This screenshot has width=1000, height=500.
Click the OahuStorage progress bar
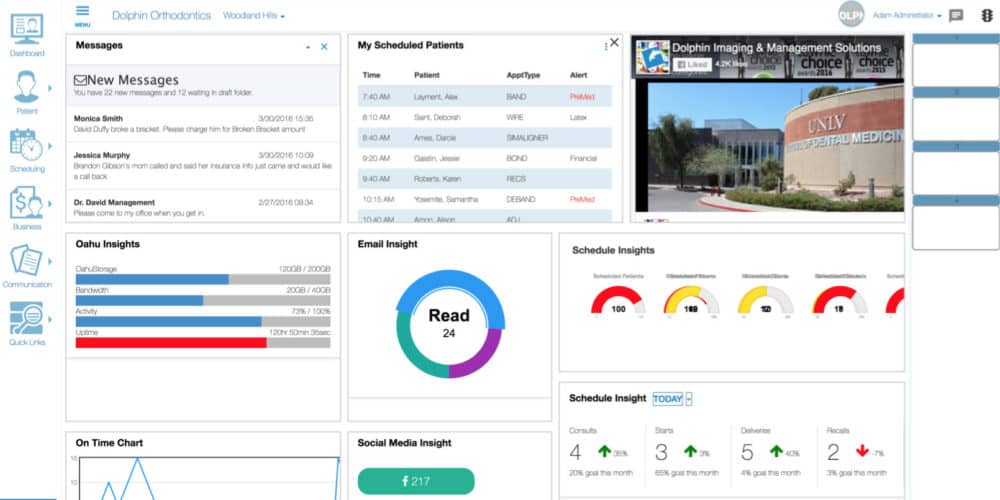click(x=203, y=279)
